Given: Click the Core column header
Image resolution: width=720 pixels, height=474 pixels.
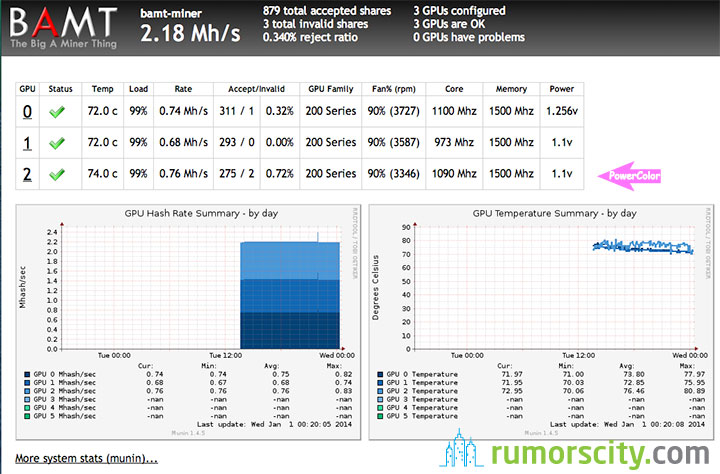Looking at the screenshot, I should pos(454,89).
